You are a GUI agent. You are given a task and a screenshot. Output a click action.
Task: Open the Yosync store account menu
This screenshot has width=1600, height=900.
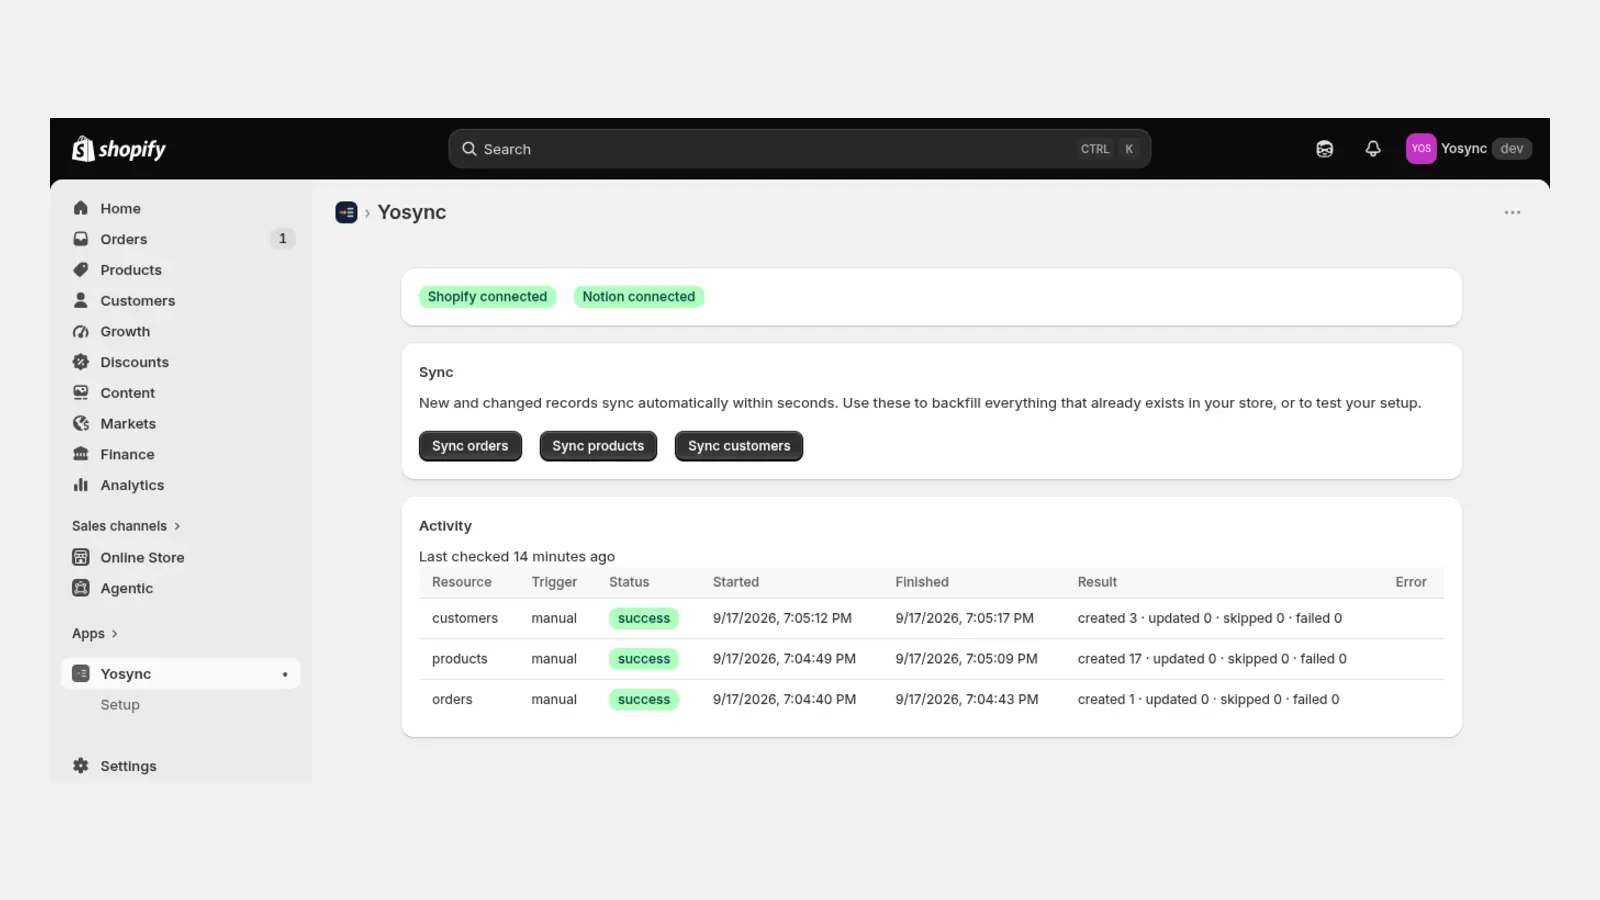pos(1468,149)
